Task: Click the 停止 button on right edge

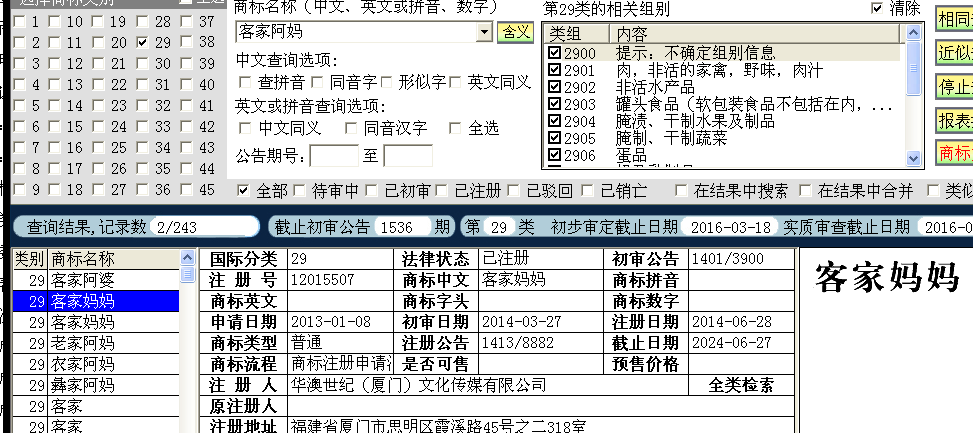Action: click(x=954, y=87)
